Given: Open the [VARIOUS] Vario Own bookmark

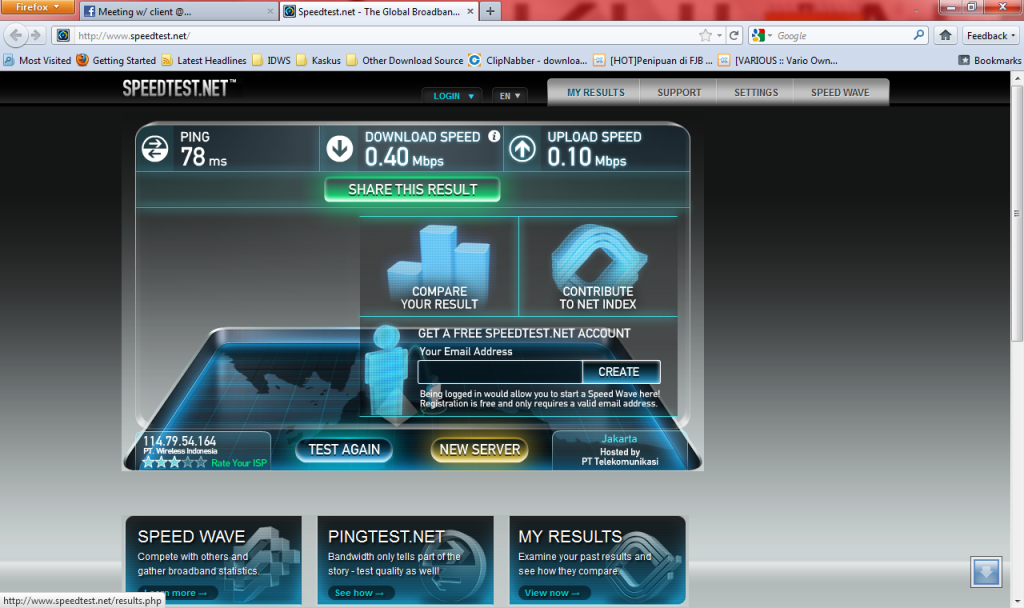Looking at the screenshot, I should pyautogui.click(x=778, y=60).
